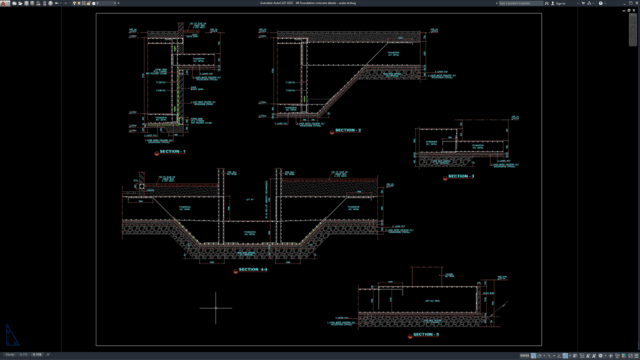Toggle polar tracking icon in status bar

point(539,356)
